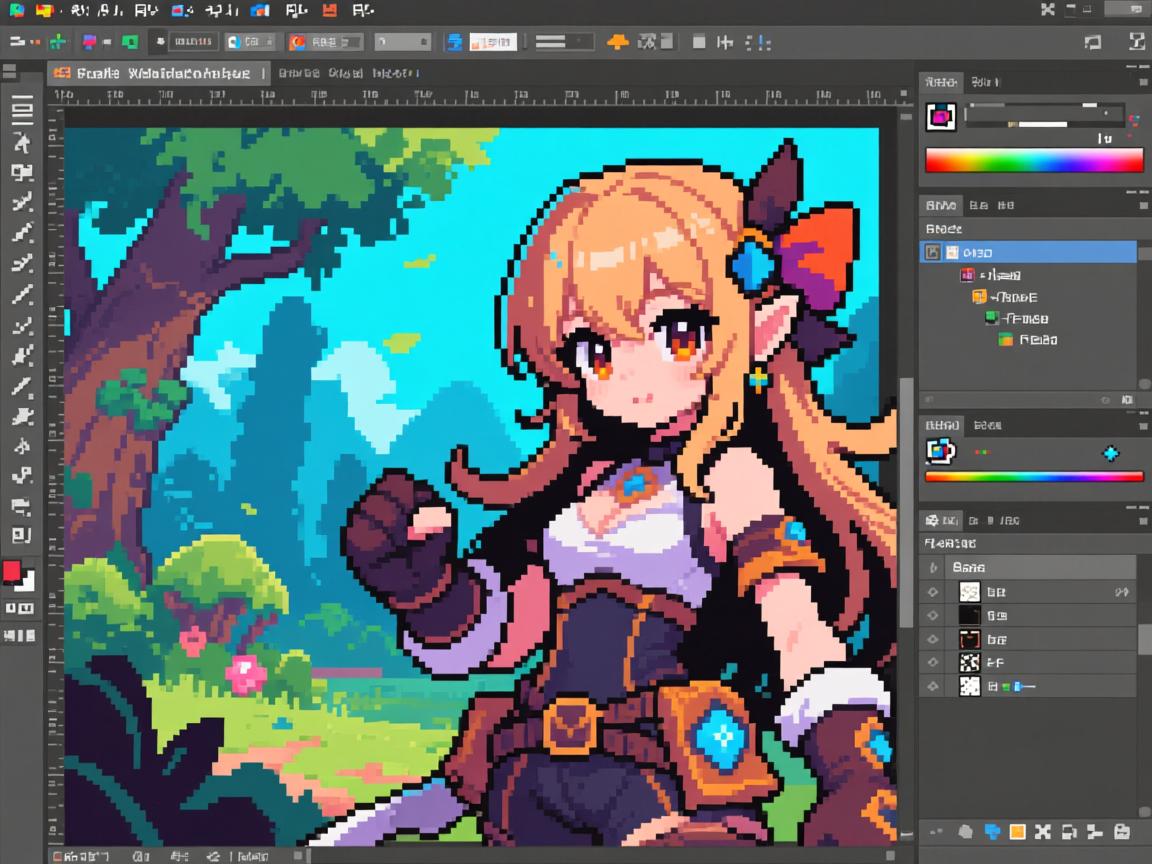Select the highlighted root item in the tree panel
Screen dimensions: 1152x864
point(1029,252)
